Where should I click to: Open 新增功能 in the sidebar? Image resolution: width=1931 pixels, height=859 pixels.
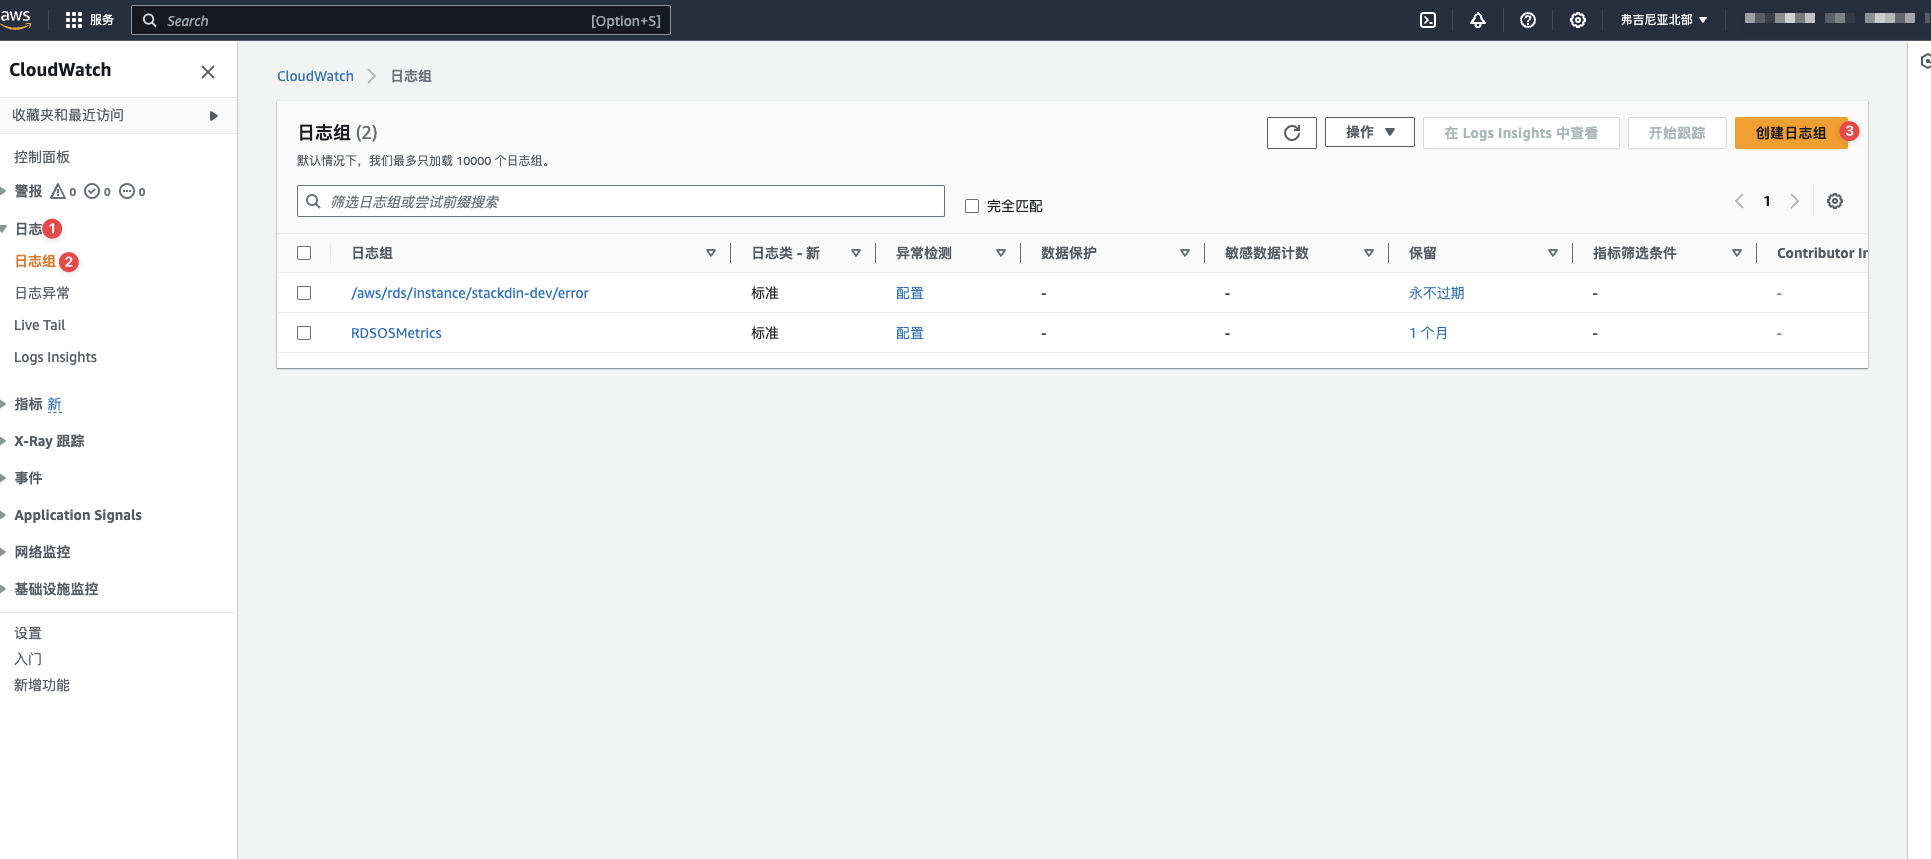click(42, 685)
